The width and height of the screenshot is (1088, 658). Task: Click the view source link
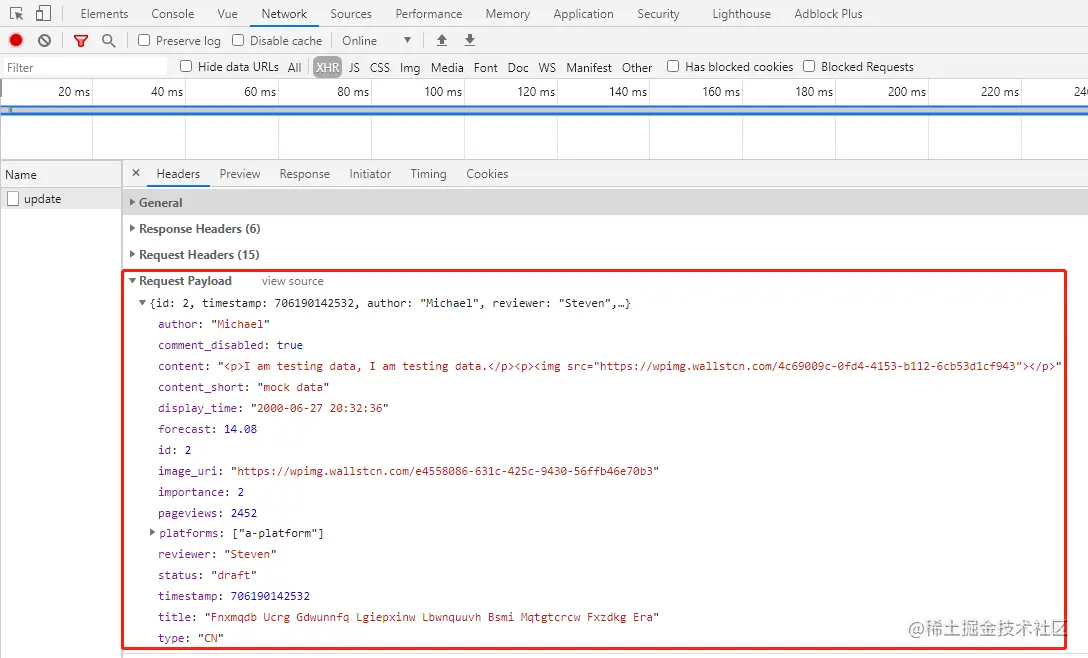click(292, 281)
